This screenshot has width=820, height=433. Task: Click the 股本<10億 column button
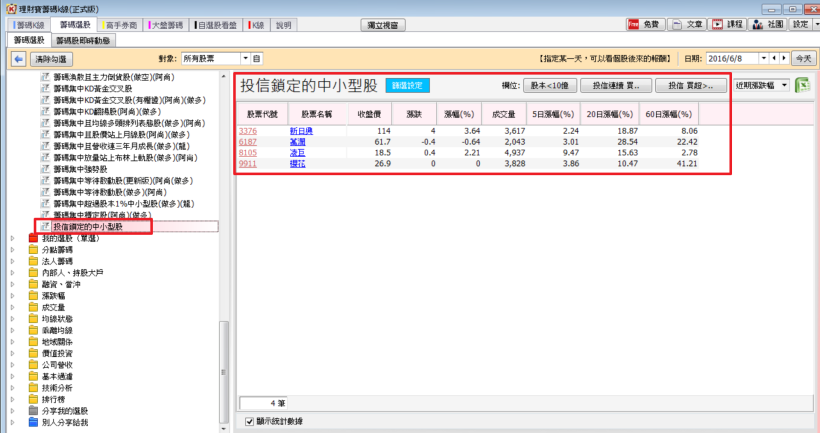[x=550, y=85]
